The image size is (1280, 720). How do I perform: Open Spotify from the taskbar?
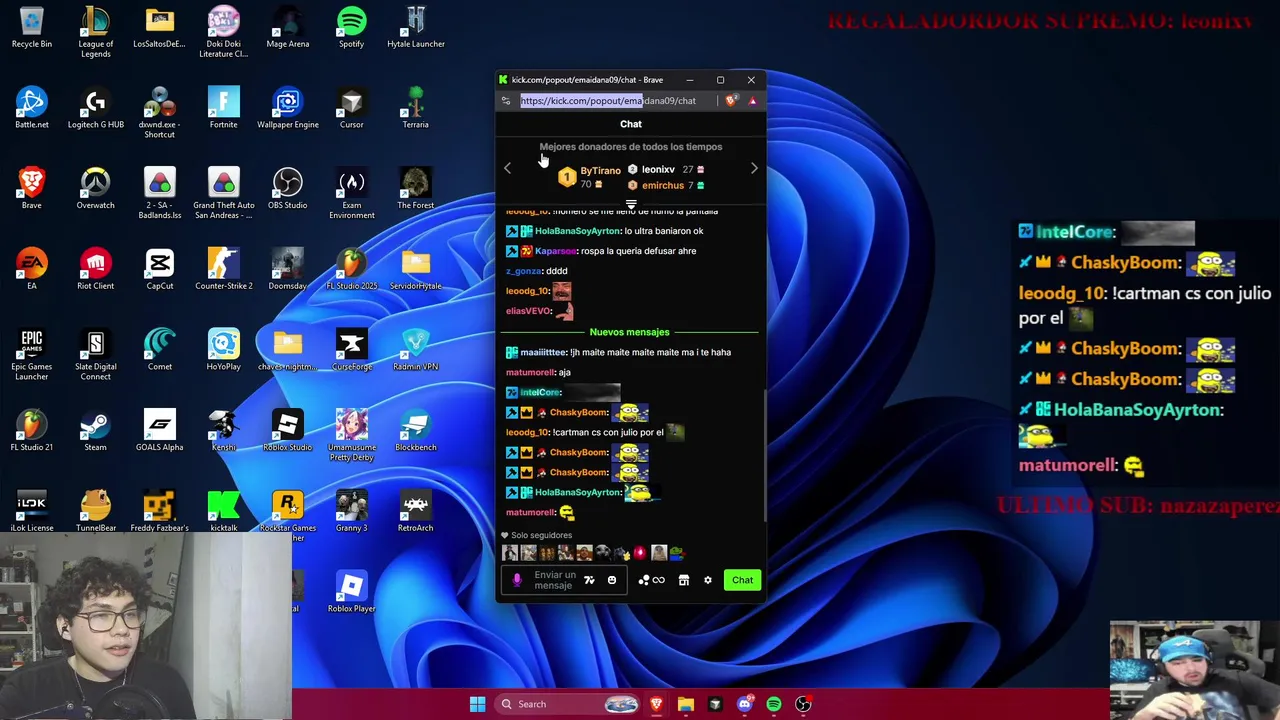[x=774, y=704]
